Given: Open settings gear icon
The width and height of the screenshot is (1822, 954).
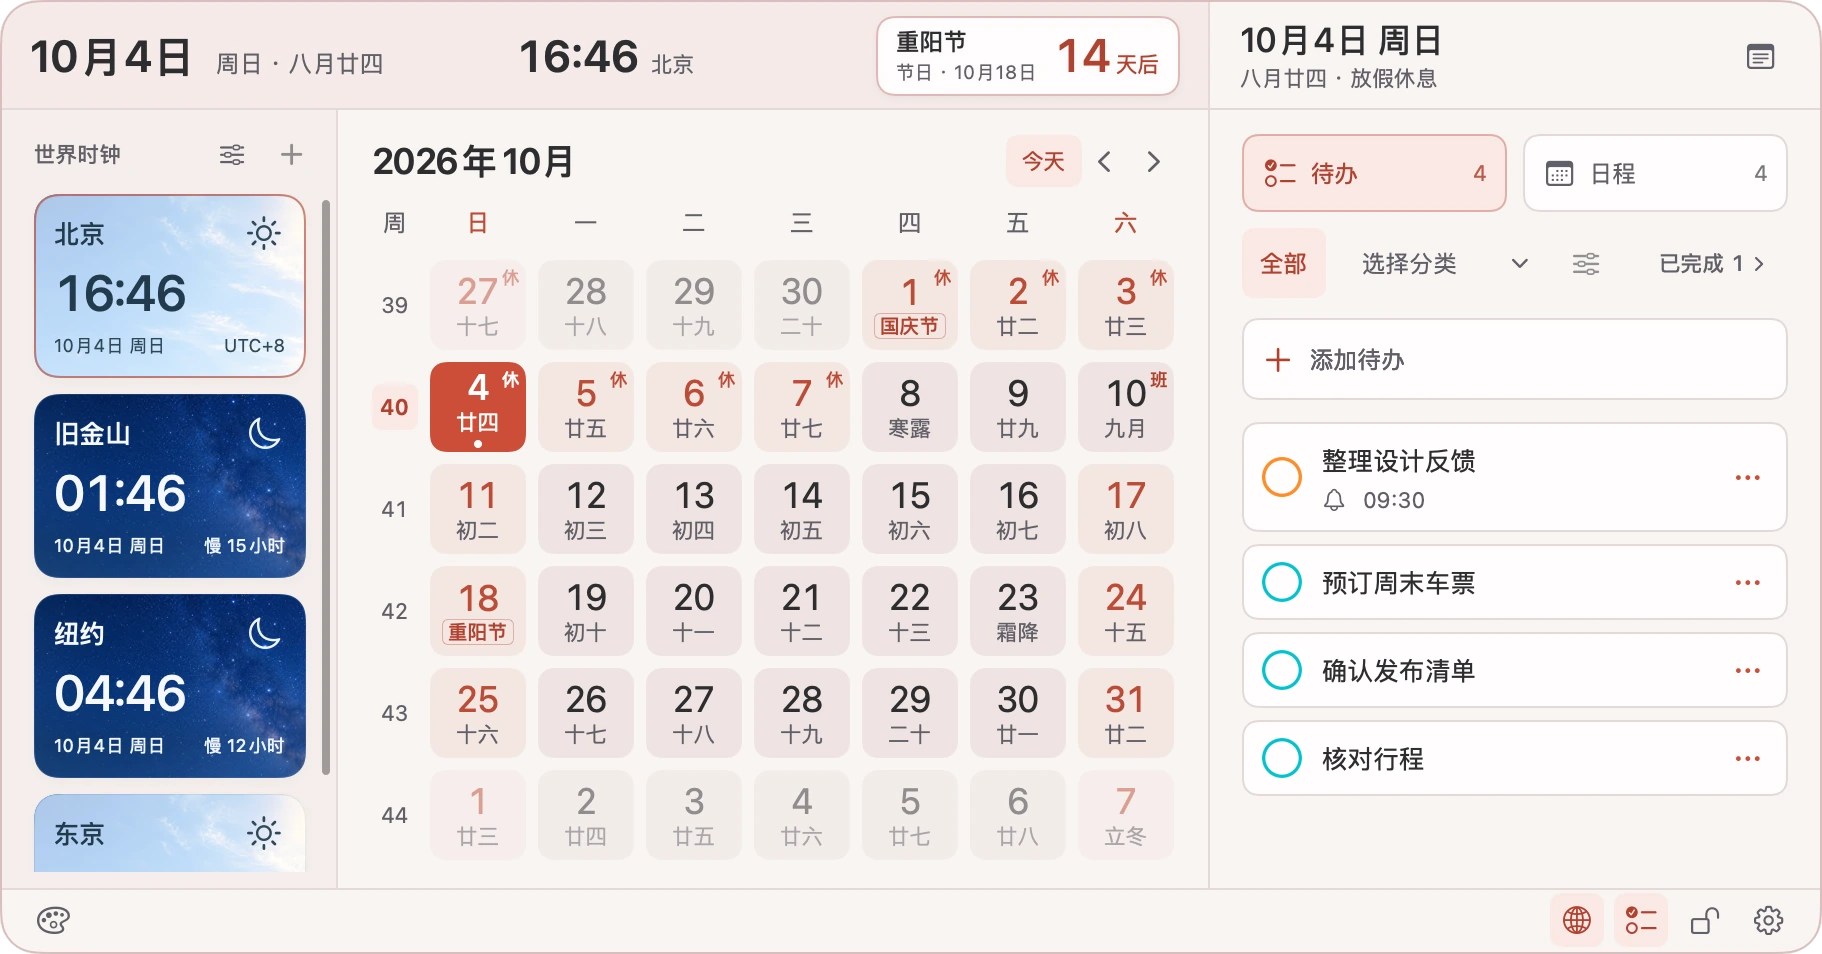Looking at the screenshot, I should coord(1768,920).
